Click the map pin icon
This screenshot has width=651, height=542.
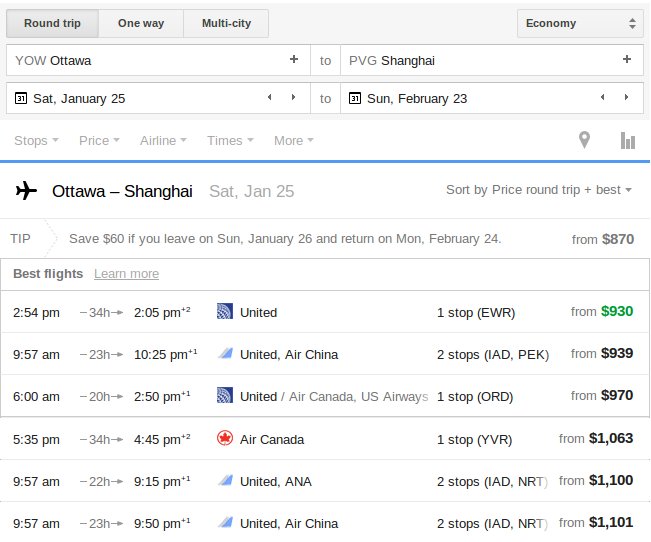click(x=585, y=140)
